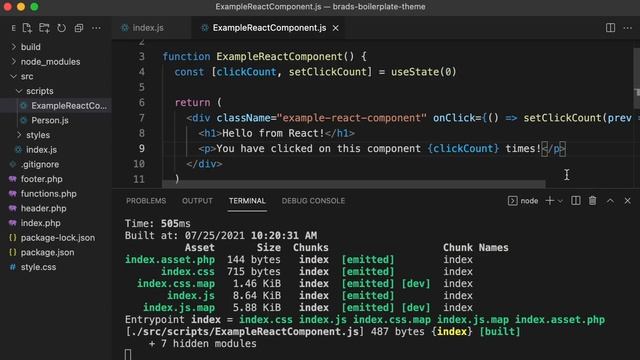Collapse all folders in Explorer
The width and height of the screenshot is (640, 360).
click(79, 28)
